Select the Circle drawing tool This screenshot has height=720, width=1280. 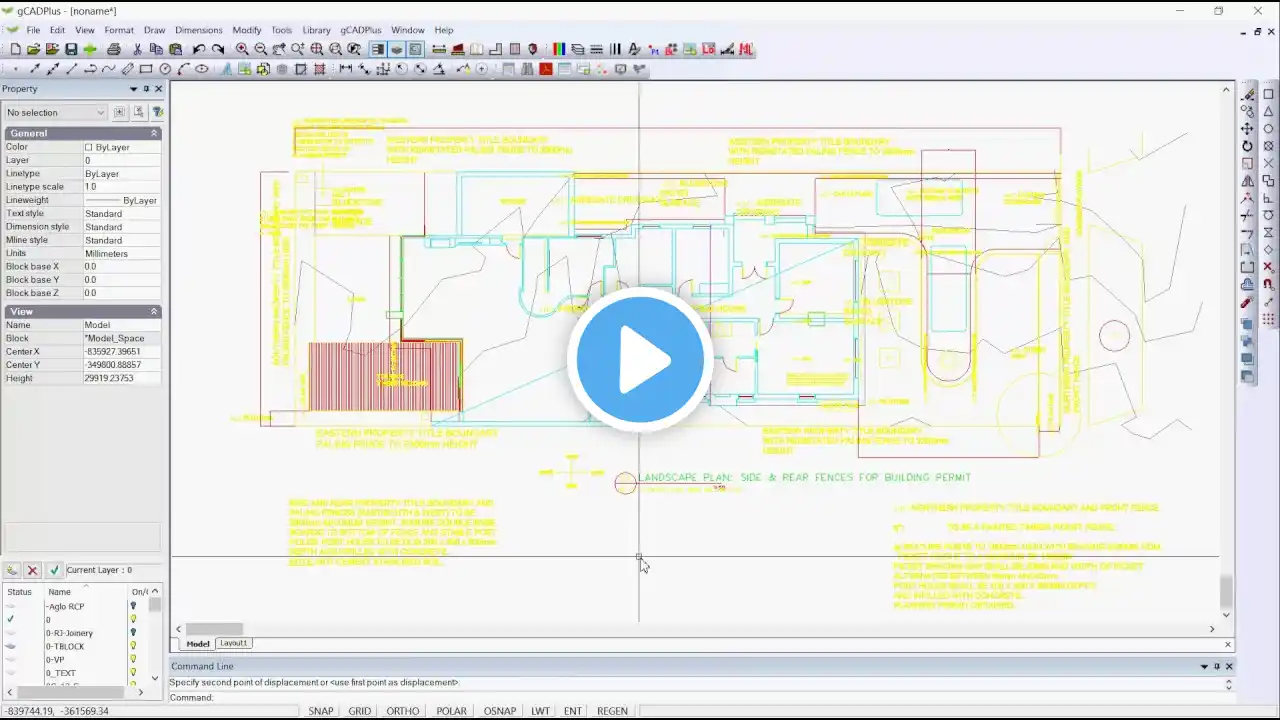pos(165,69)
